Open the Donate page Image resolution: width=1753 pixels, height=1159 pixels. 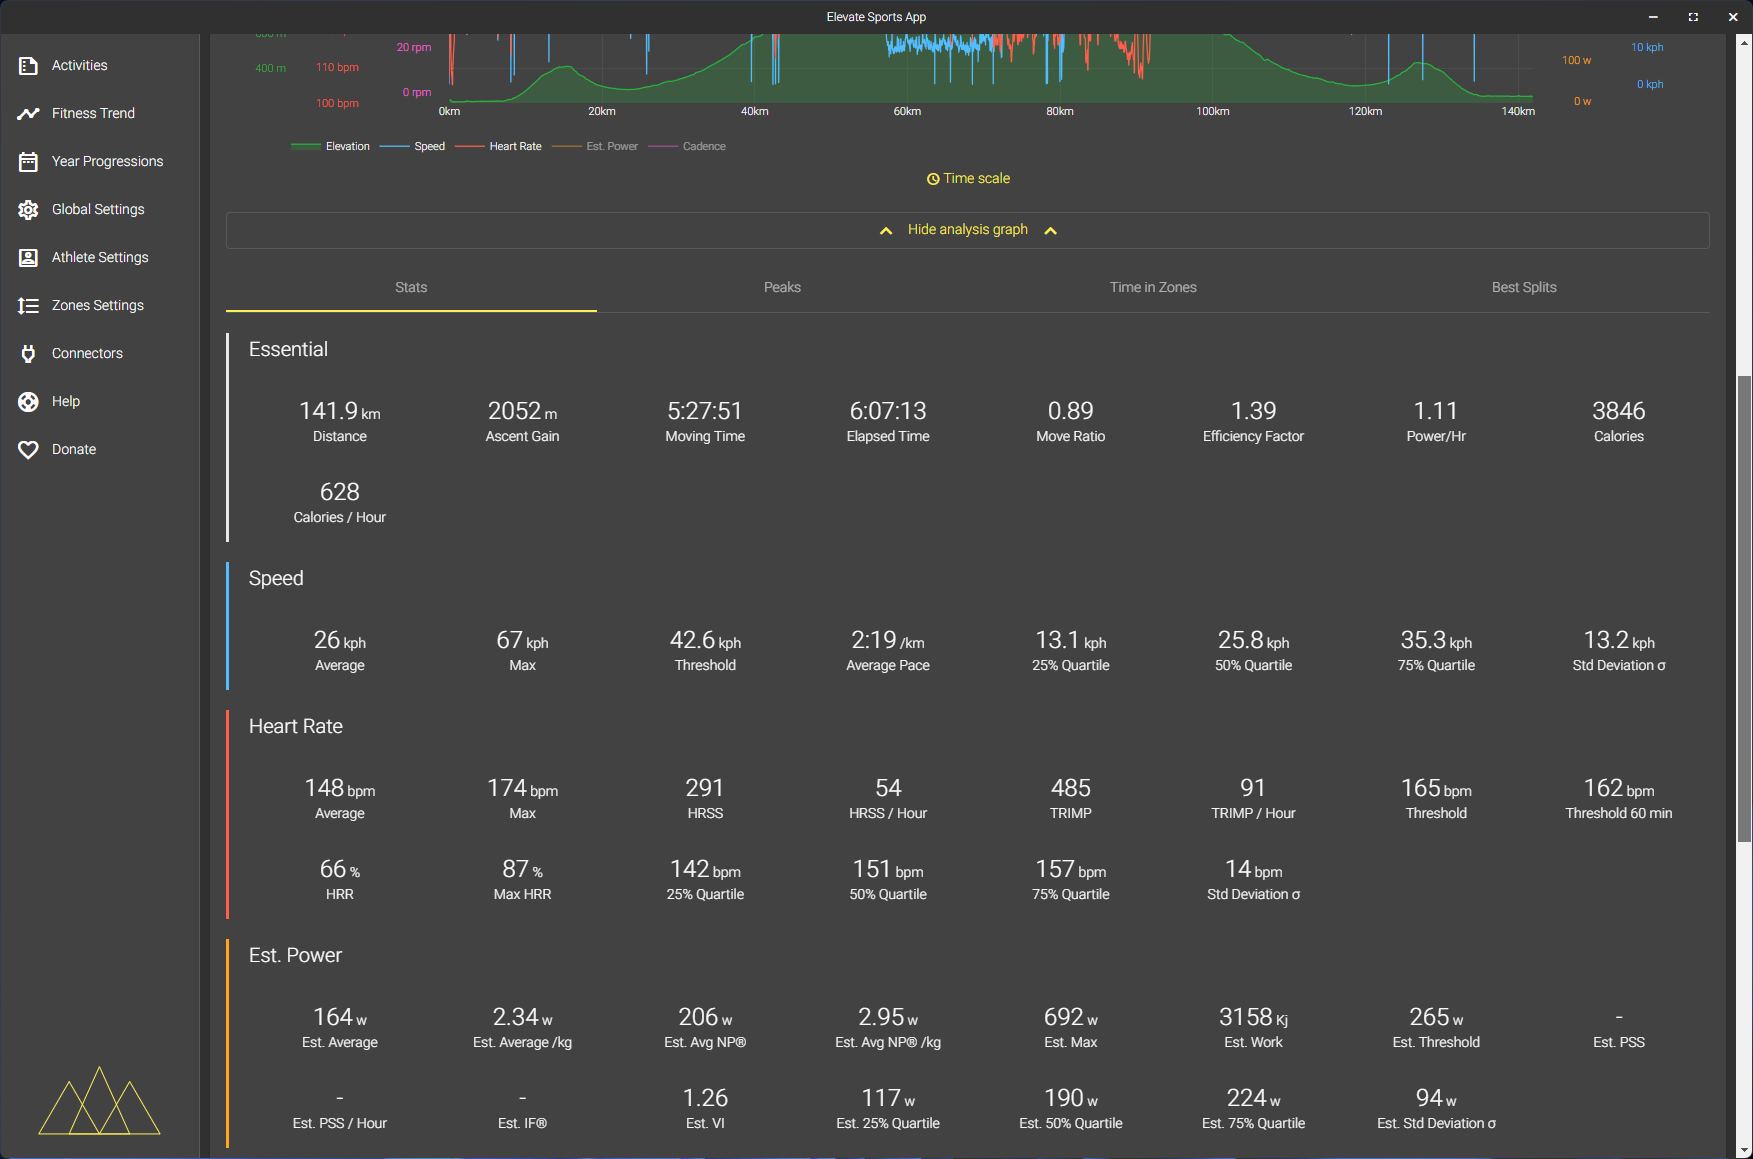pos(73,449)
